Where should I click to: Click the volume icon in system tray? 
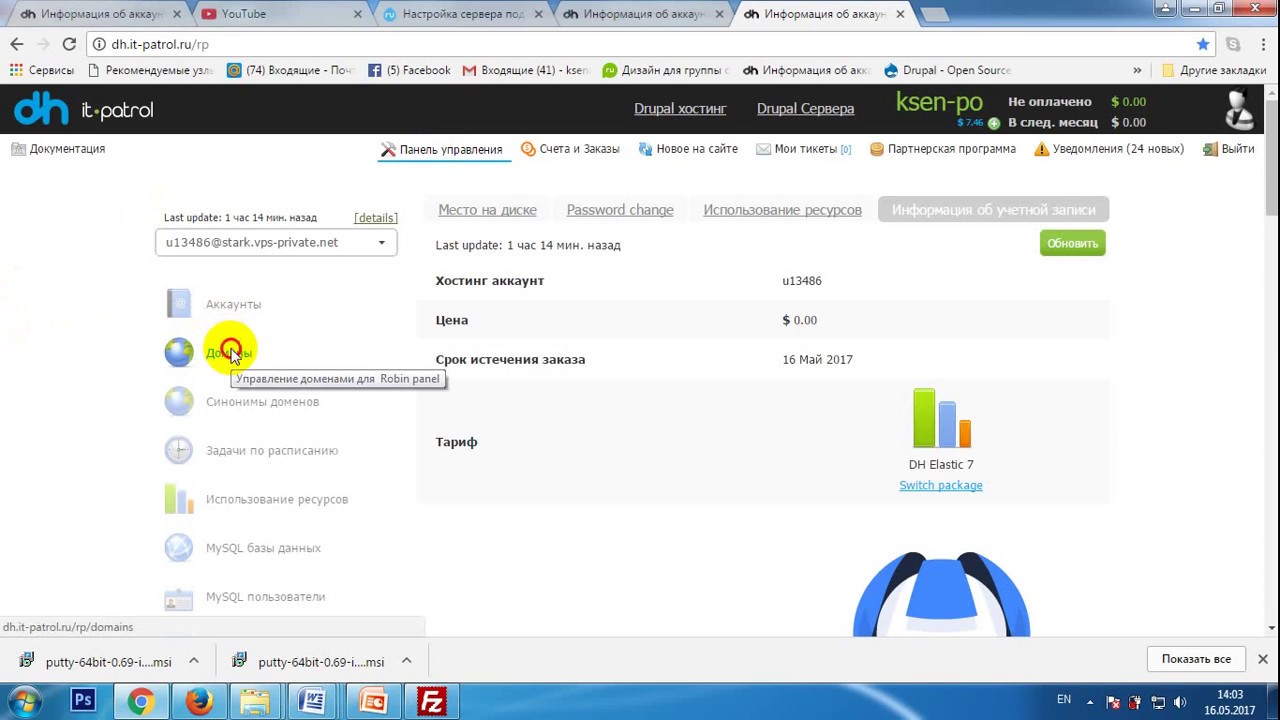1180,702
